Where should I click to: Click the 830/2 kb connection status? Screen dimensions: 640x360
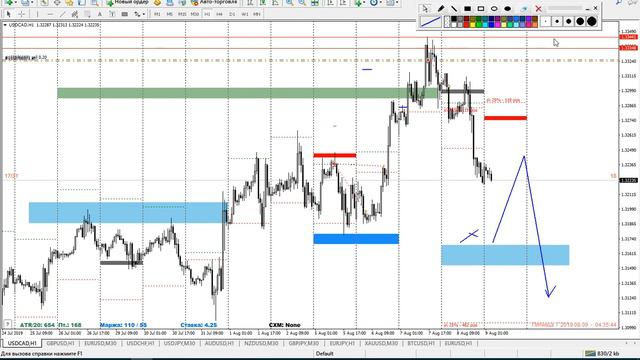pyautogui.click(x=602, y=353)
